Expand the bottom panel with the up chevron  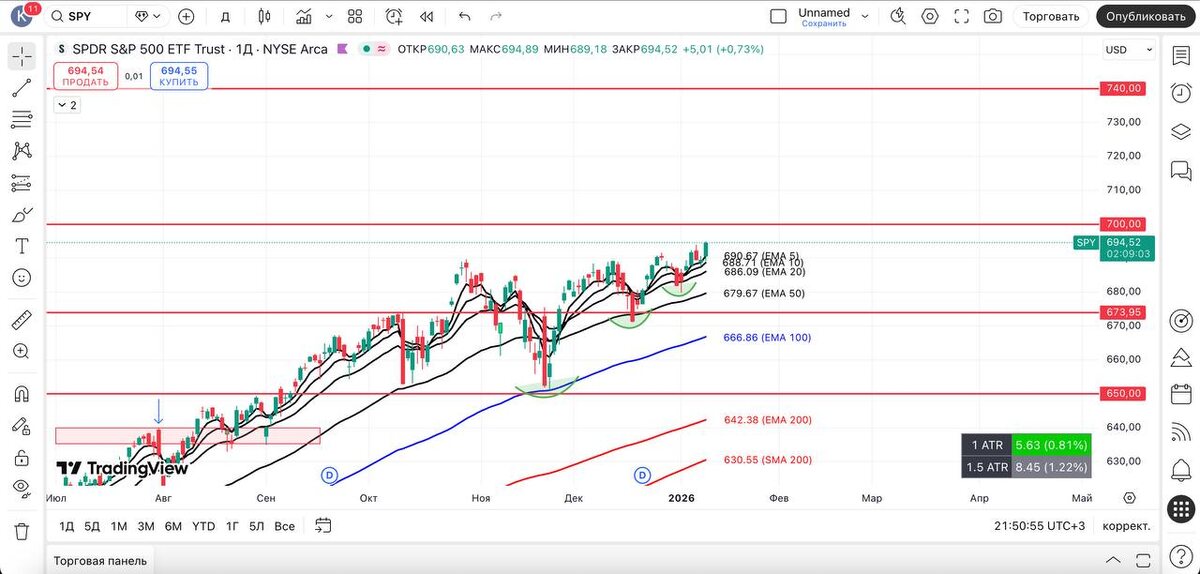(1113, 560)
